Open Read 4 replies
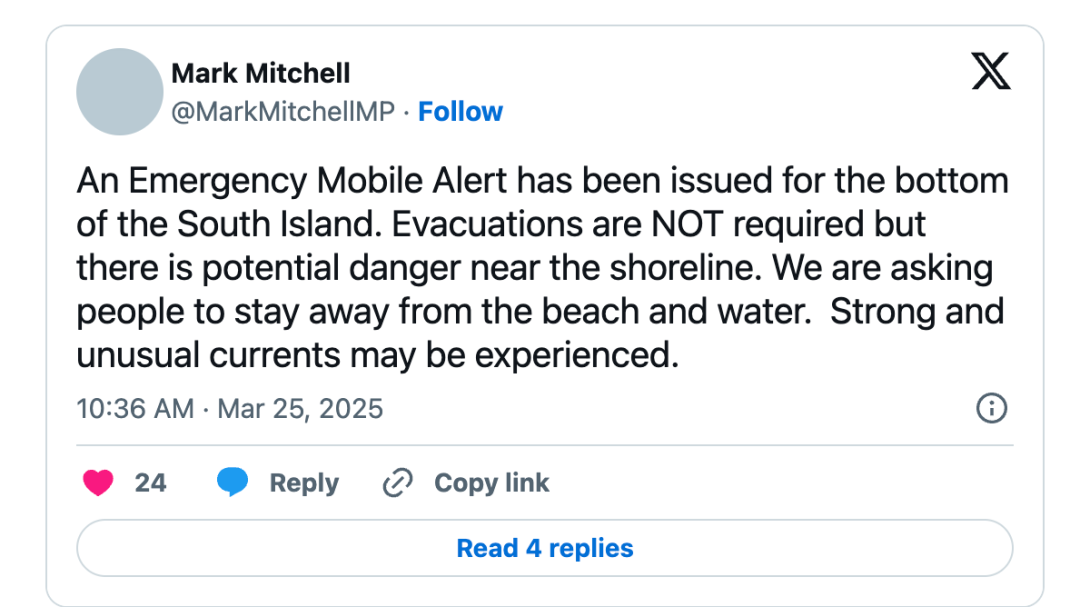The height and width of the screenshot is (607, 1080). click(545, 548)
